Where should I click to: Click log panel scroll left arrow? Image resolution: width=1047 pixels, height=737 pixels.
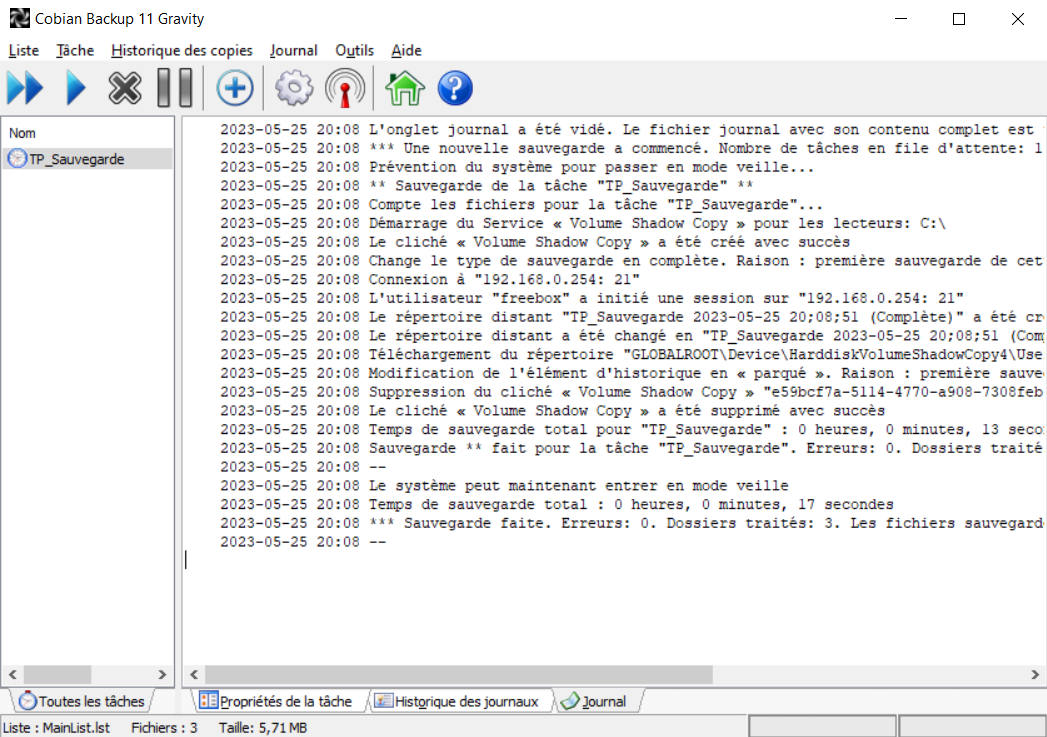tap(194, 675)
